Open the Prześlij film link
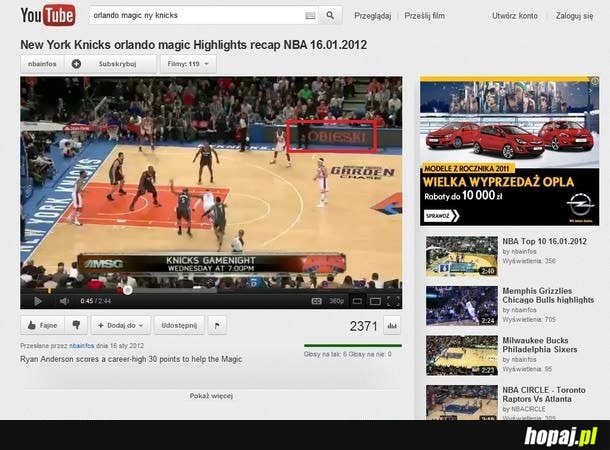This screenshot has height=450, width=610. click(x=424, y=16)
